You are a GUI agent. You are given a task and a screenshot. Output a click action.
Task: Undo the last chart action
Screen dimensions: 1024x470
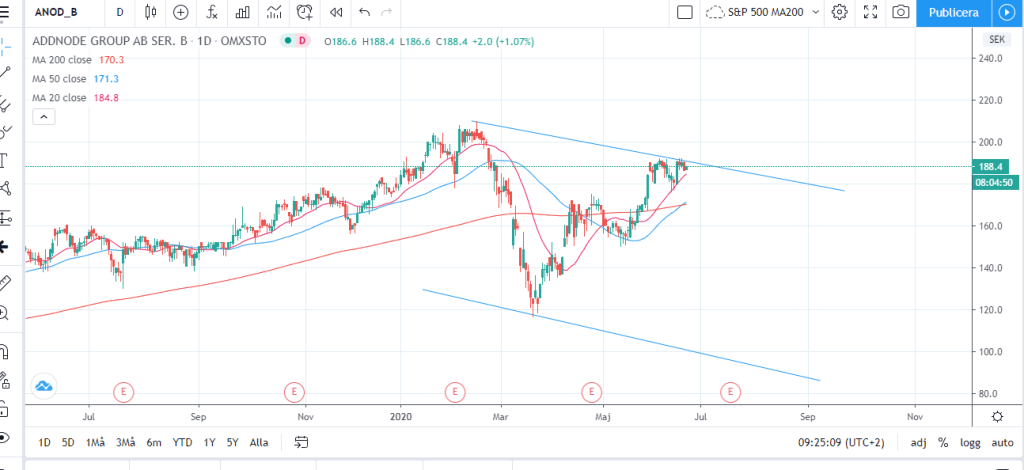click(x=364, y=12)
